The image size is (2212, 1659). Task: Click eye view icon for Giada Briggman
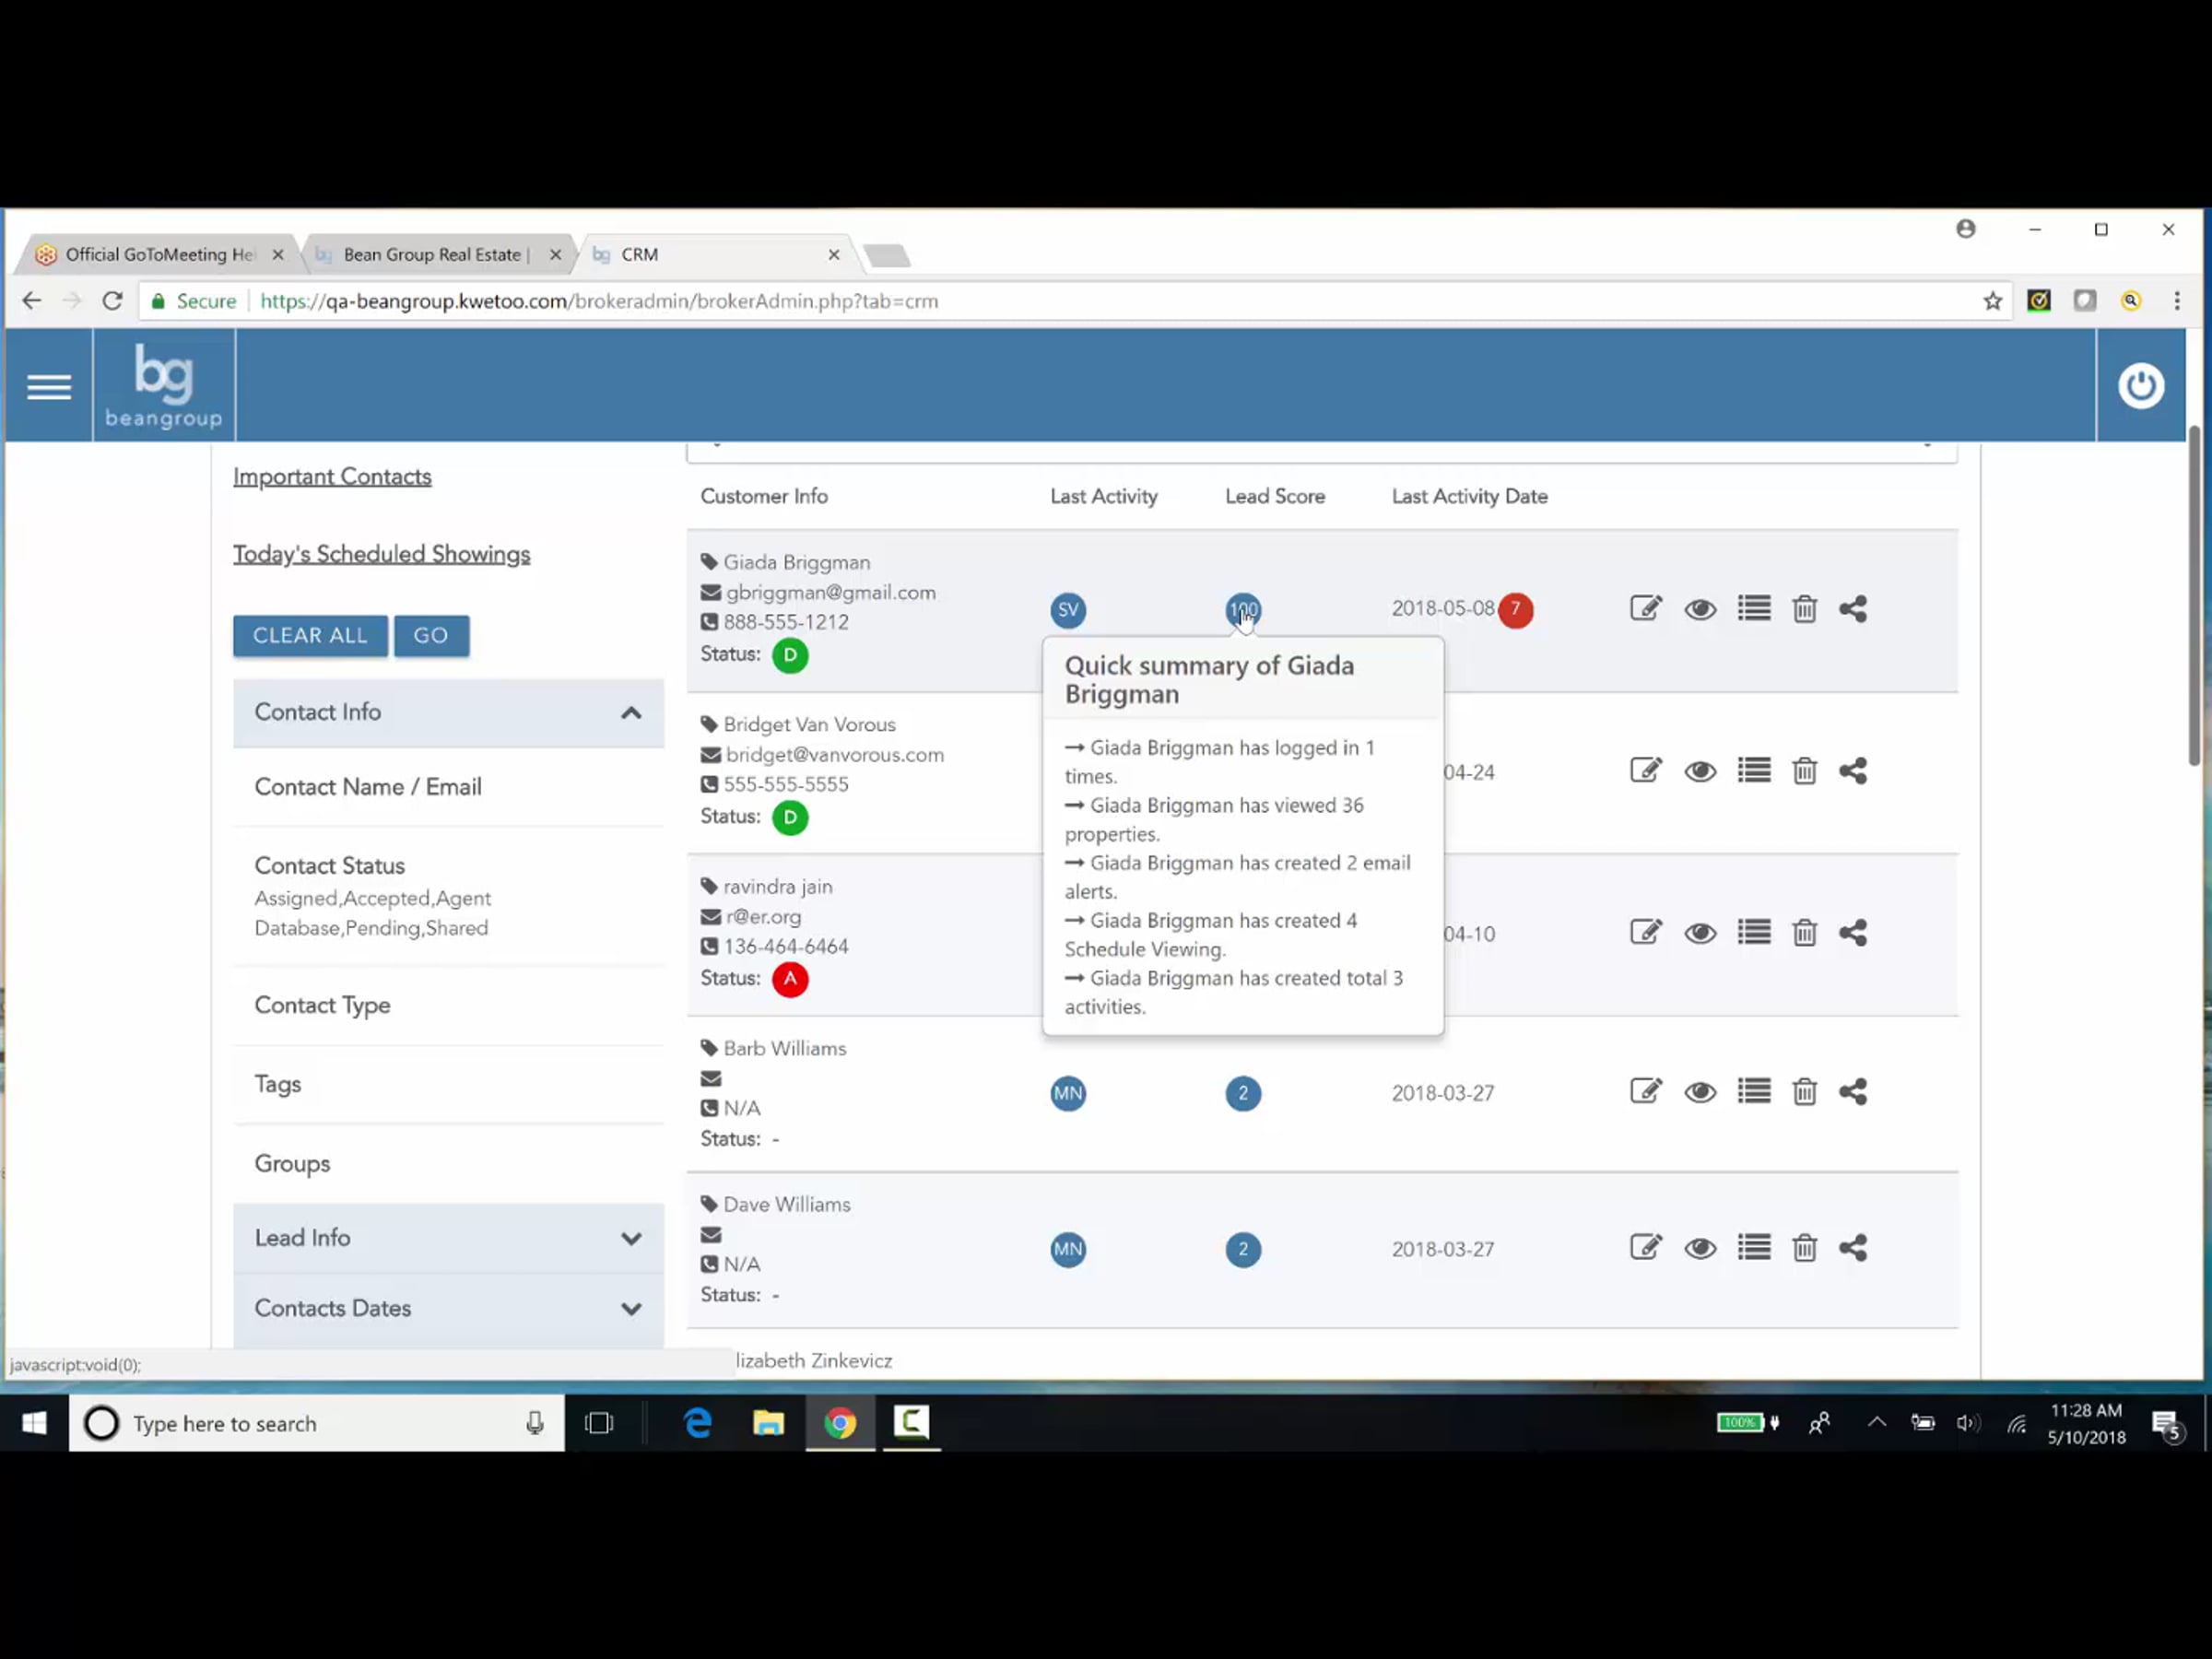1700,609
